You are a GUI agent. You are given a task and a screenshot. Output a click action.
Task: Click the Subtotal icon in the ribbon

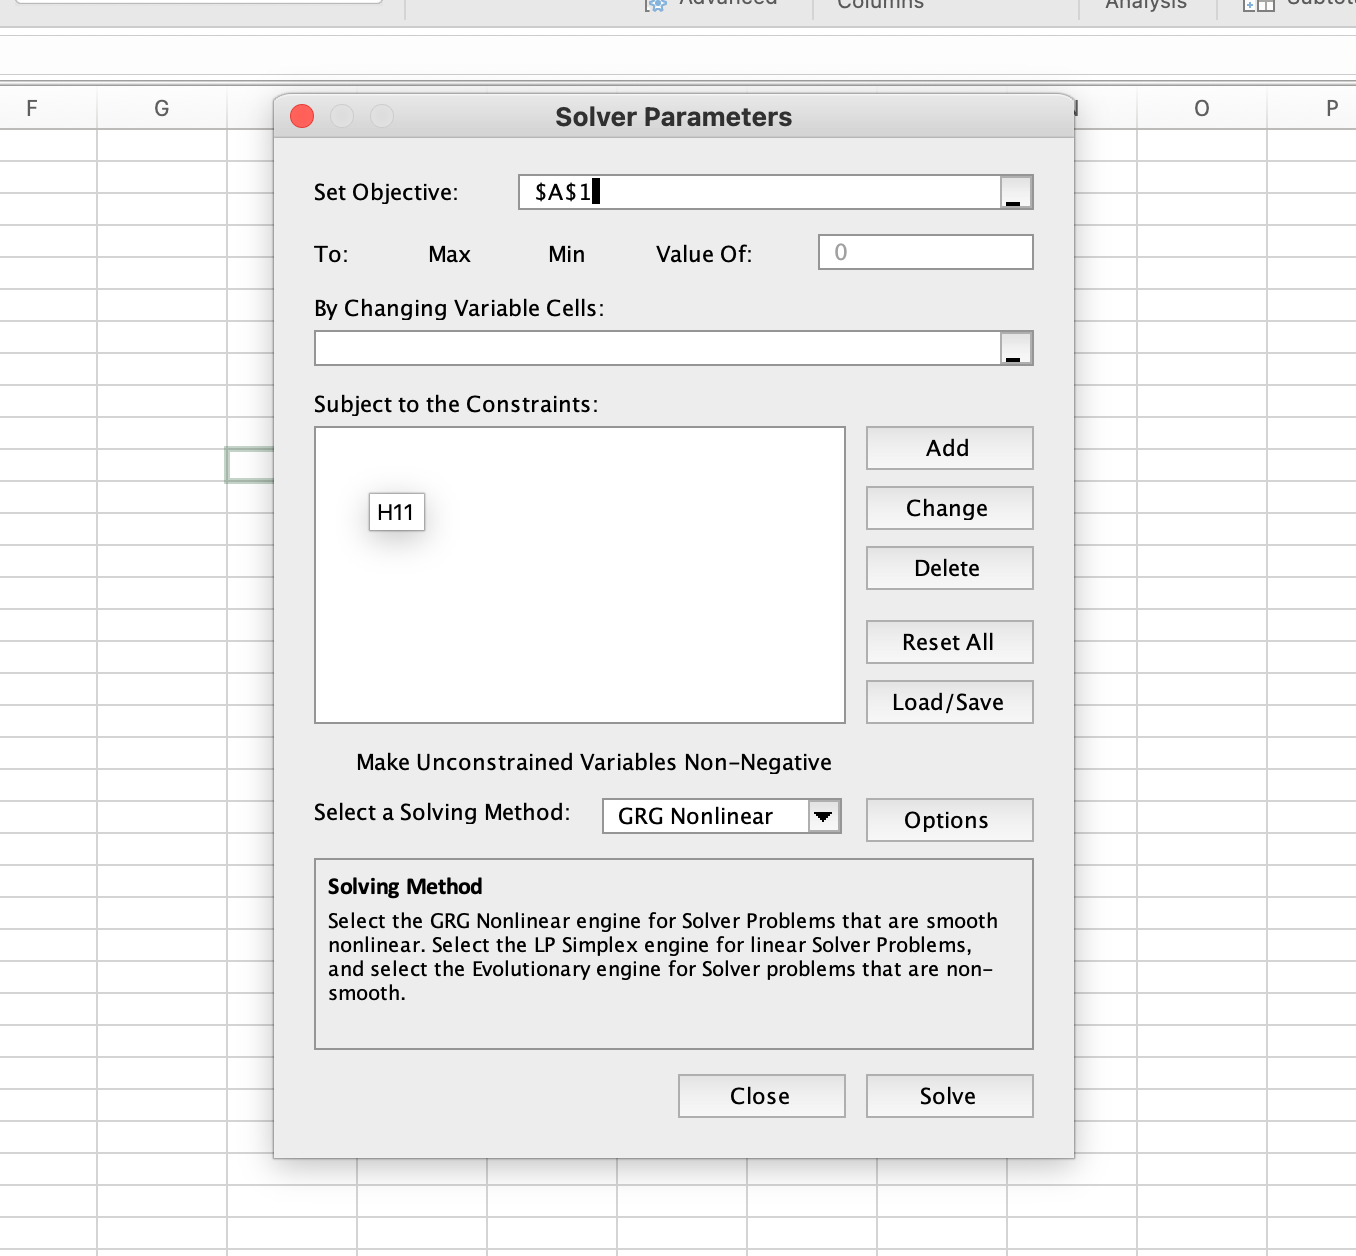coord(1259,6)
